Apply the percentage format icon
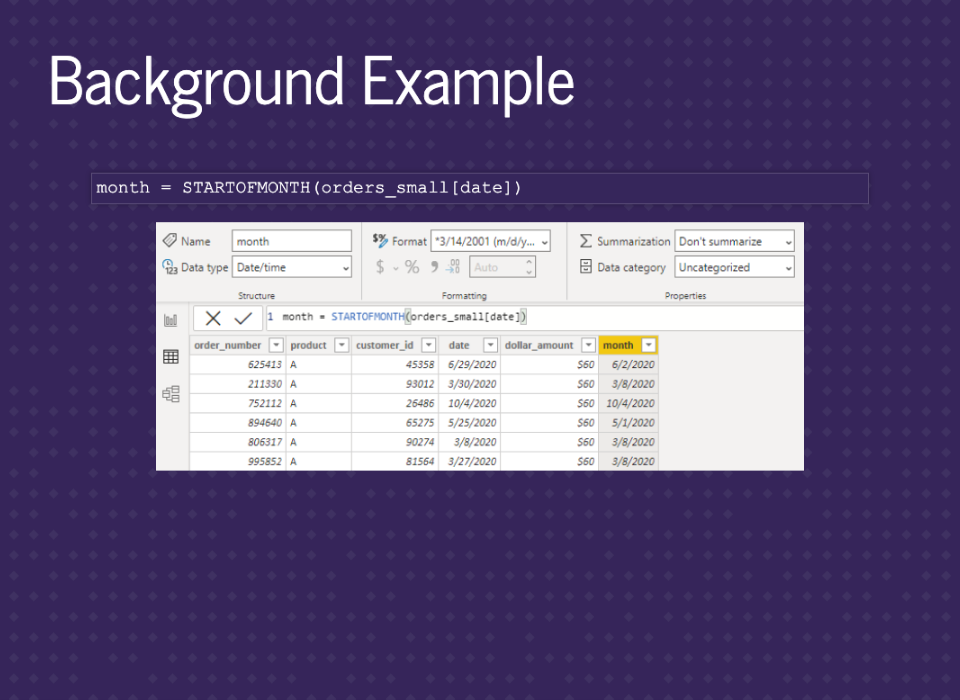The width and height of the screenshot is (960, 700). pyautogui.click(x=412, y=267)
